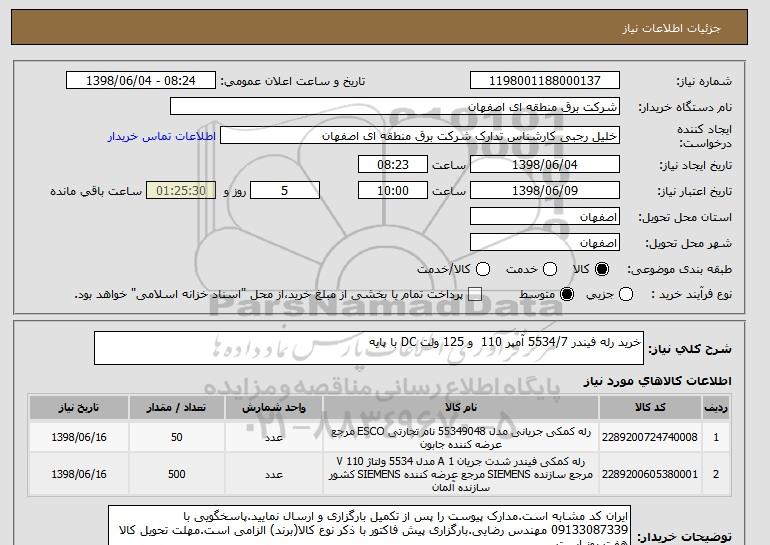The image size is (770, 545).
Task: Open the buyer contact information link
Action: 162,136
